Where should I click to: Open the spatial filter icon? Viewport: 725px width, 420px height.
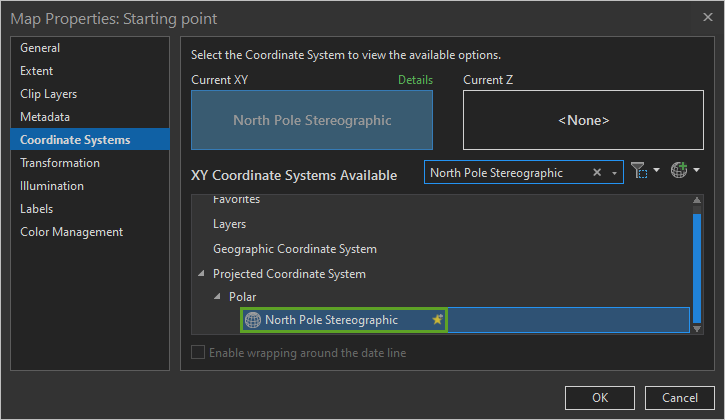coord(641,172)
